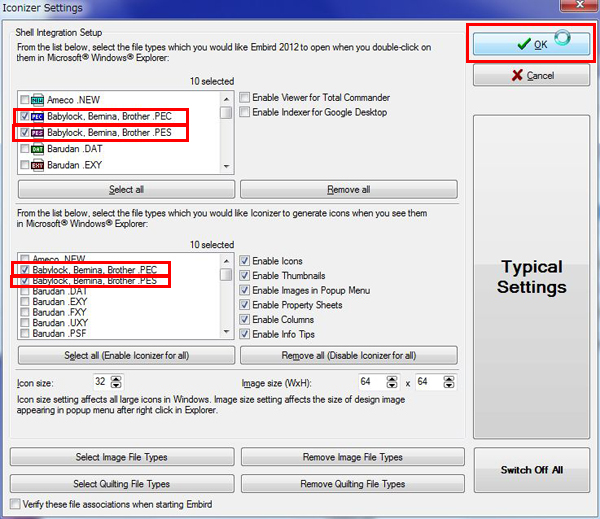This screenshot has width=600, height=519.
Task: Click scroll-up arrow of Iconizer file list
Action: (227, 261)
